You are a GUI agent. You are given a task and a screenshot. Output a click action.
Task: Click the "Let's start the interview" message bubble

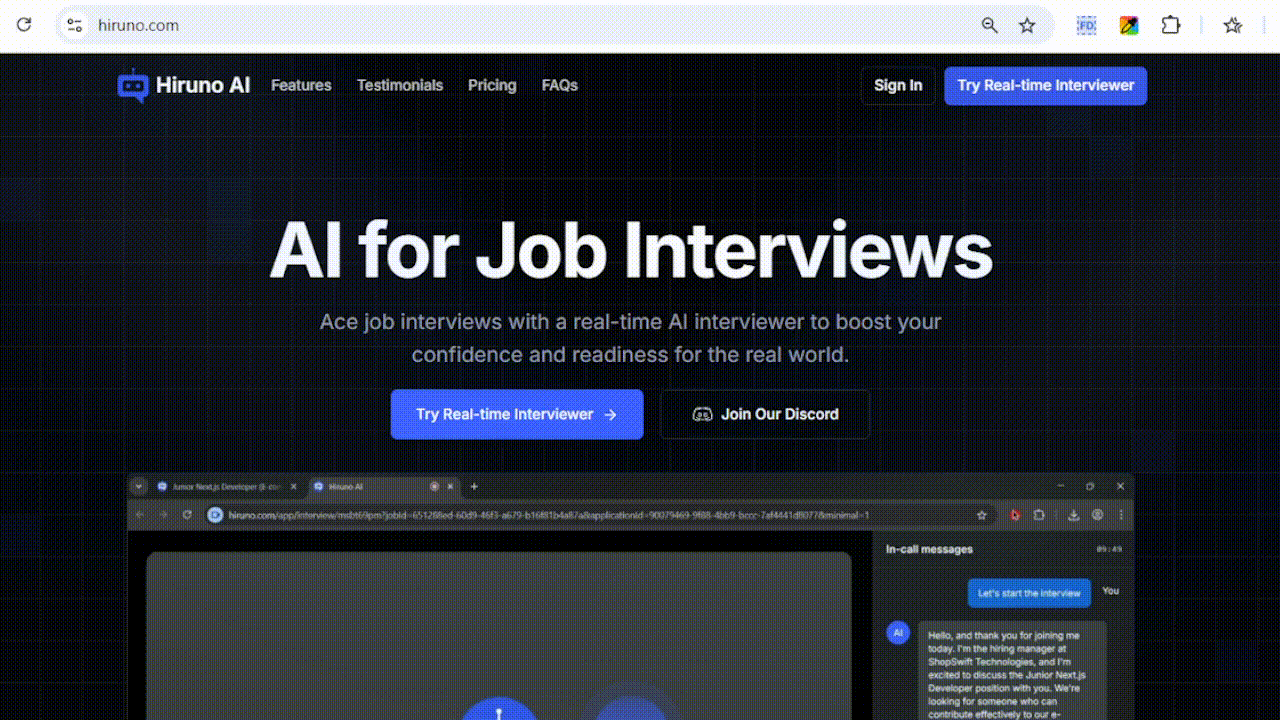(1030, 593)
